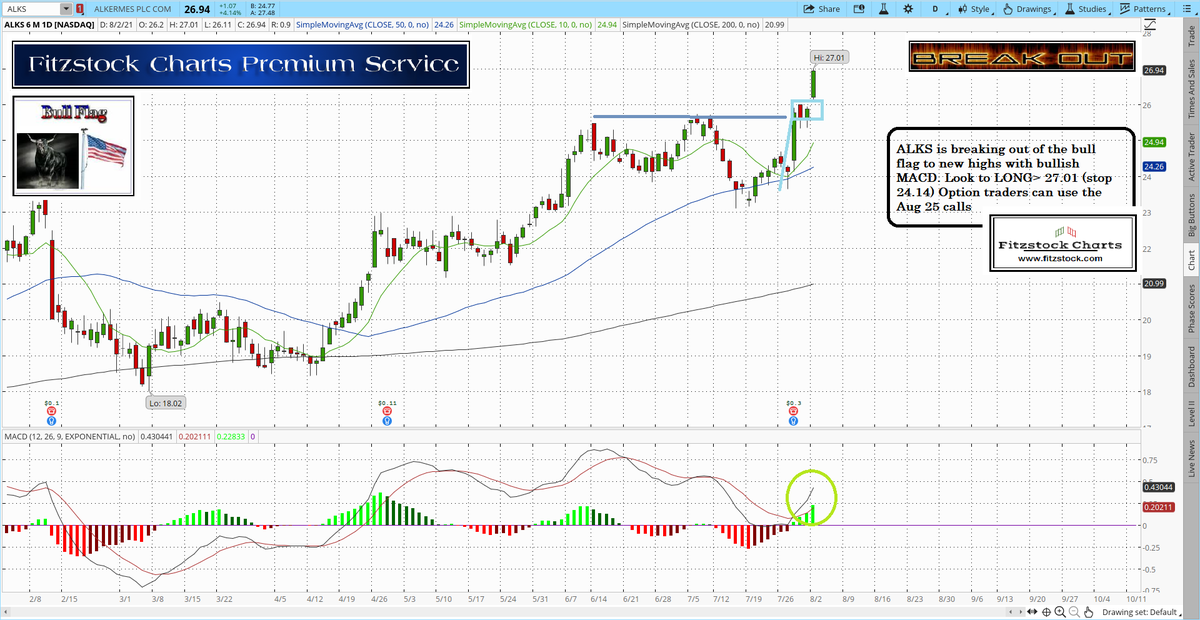
Task: Click the red alert badge next to ALKS
Action: coord(79,8)
